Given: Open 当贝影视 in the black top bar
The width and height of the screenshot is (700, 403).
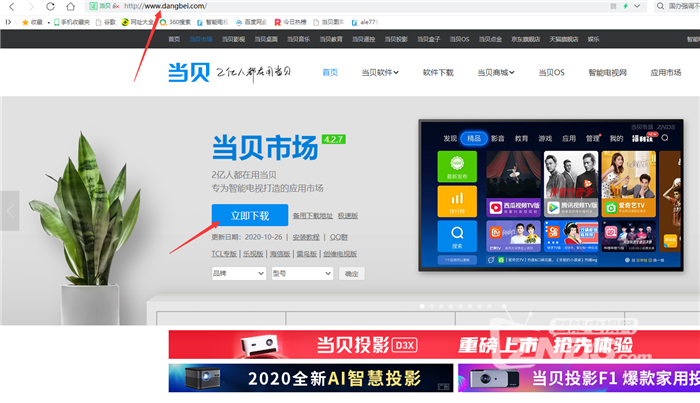Looking at the screenshot, I should pyautogui.click(x=233, y=39).
